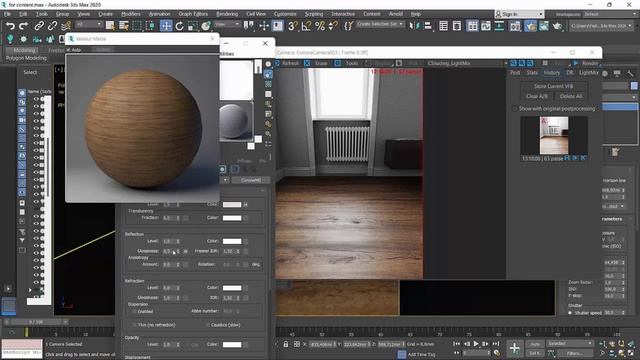Screen dimensions: 640x360
Task: Click the Reflection Color swatch
Action: click(232, 241)
